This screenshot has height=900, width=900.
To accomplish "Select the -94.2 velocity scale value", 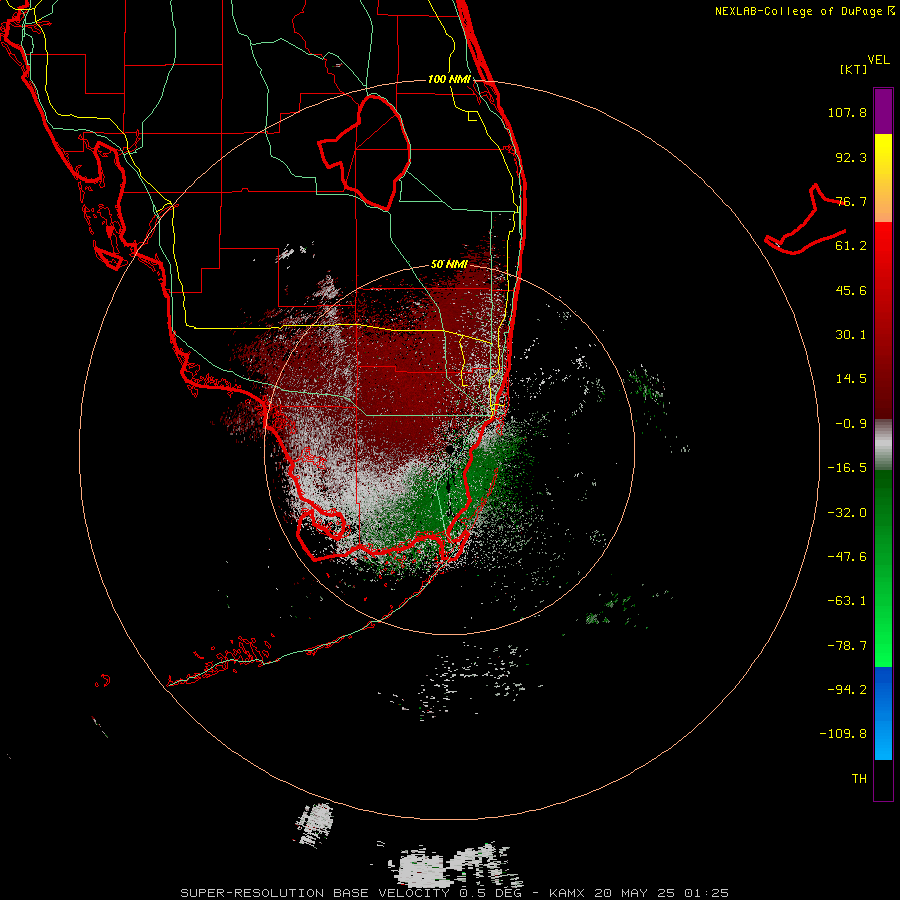I will [x=847, y=689].
